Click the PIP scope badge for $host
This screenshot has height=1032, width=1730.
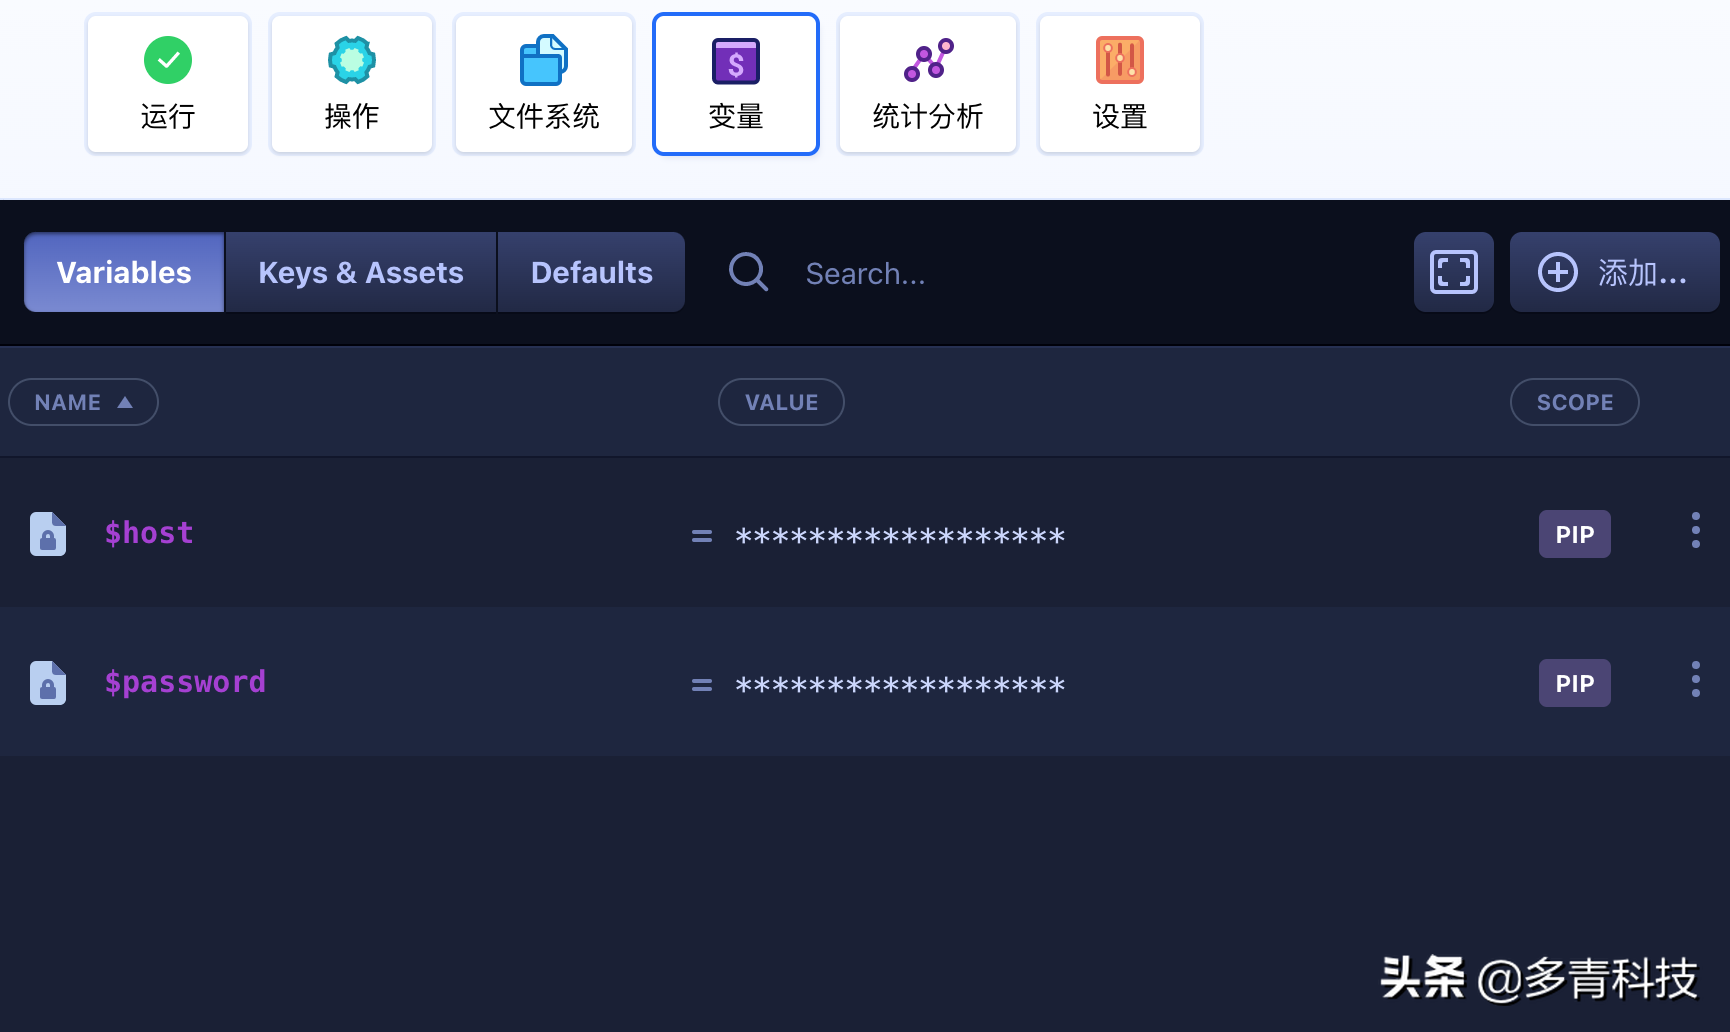pos(1575,534)
